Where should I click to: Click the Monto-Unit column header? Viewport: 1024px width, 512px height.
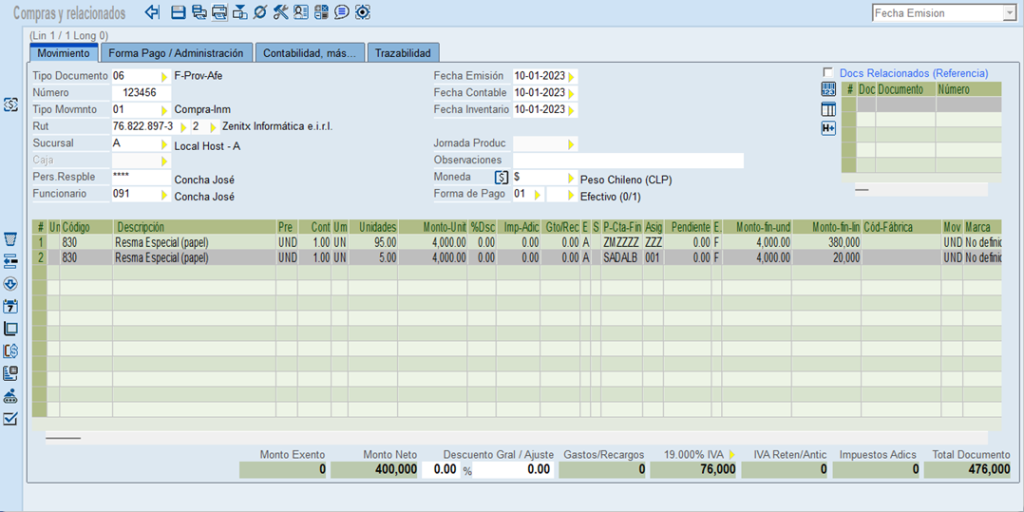coord(432,227)
